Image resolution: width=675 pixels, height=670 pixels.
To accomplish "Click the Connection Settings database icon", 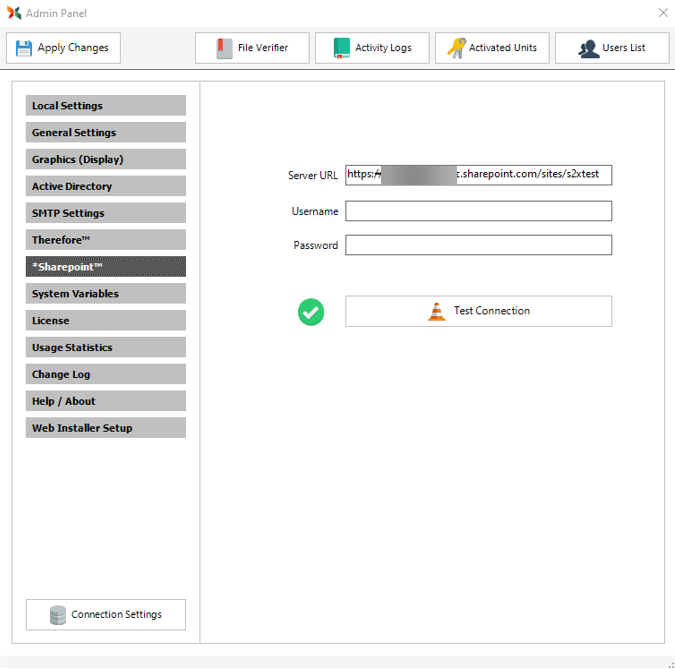I will 58,615.
